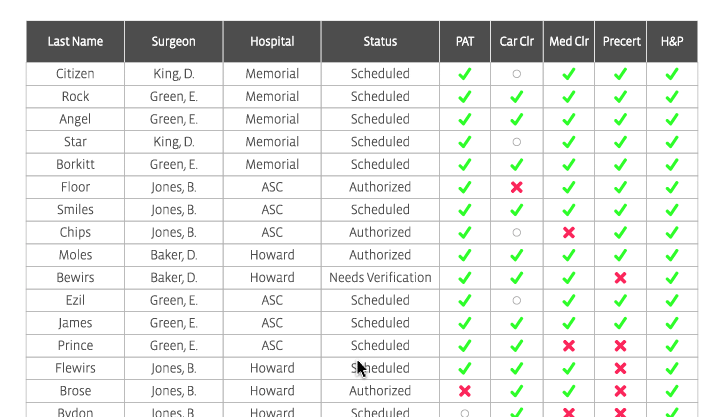This screenshot has width=724, height=417.
Task: Click Bewirs' red Precert X icon
Action: point(620,278)
